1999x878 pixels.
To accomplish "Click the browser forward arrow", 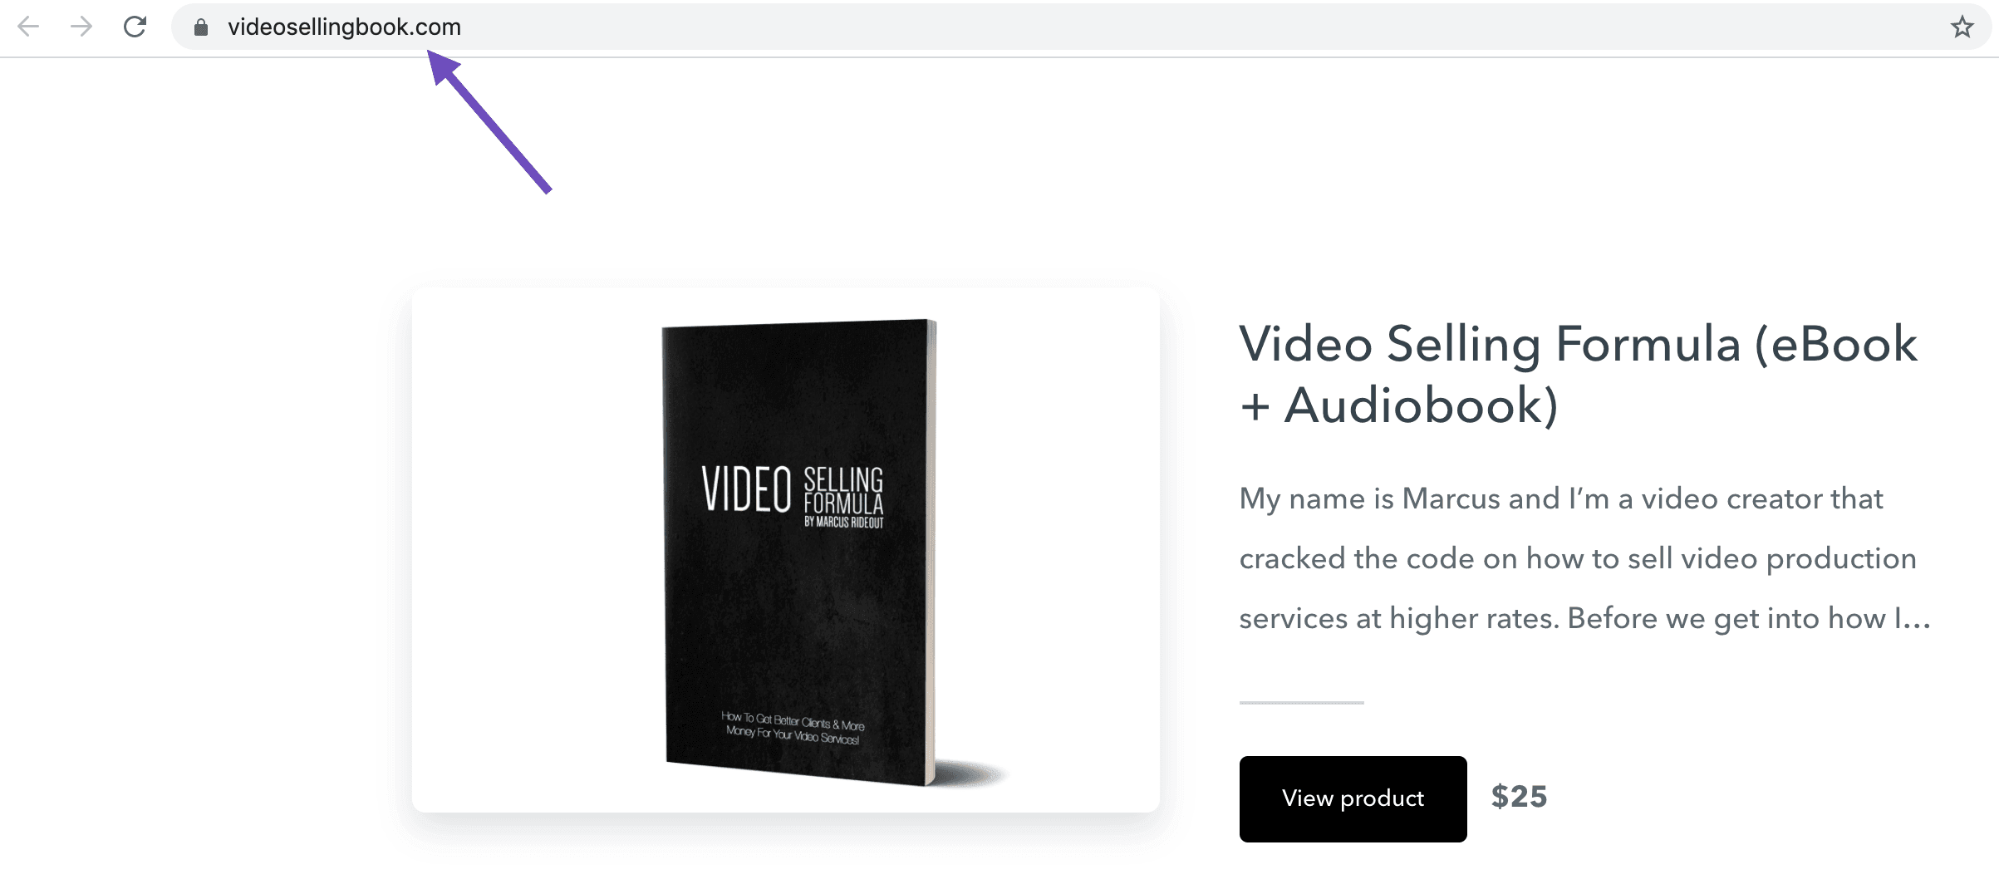I will [81, 27].
